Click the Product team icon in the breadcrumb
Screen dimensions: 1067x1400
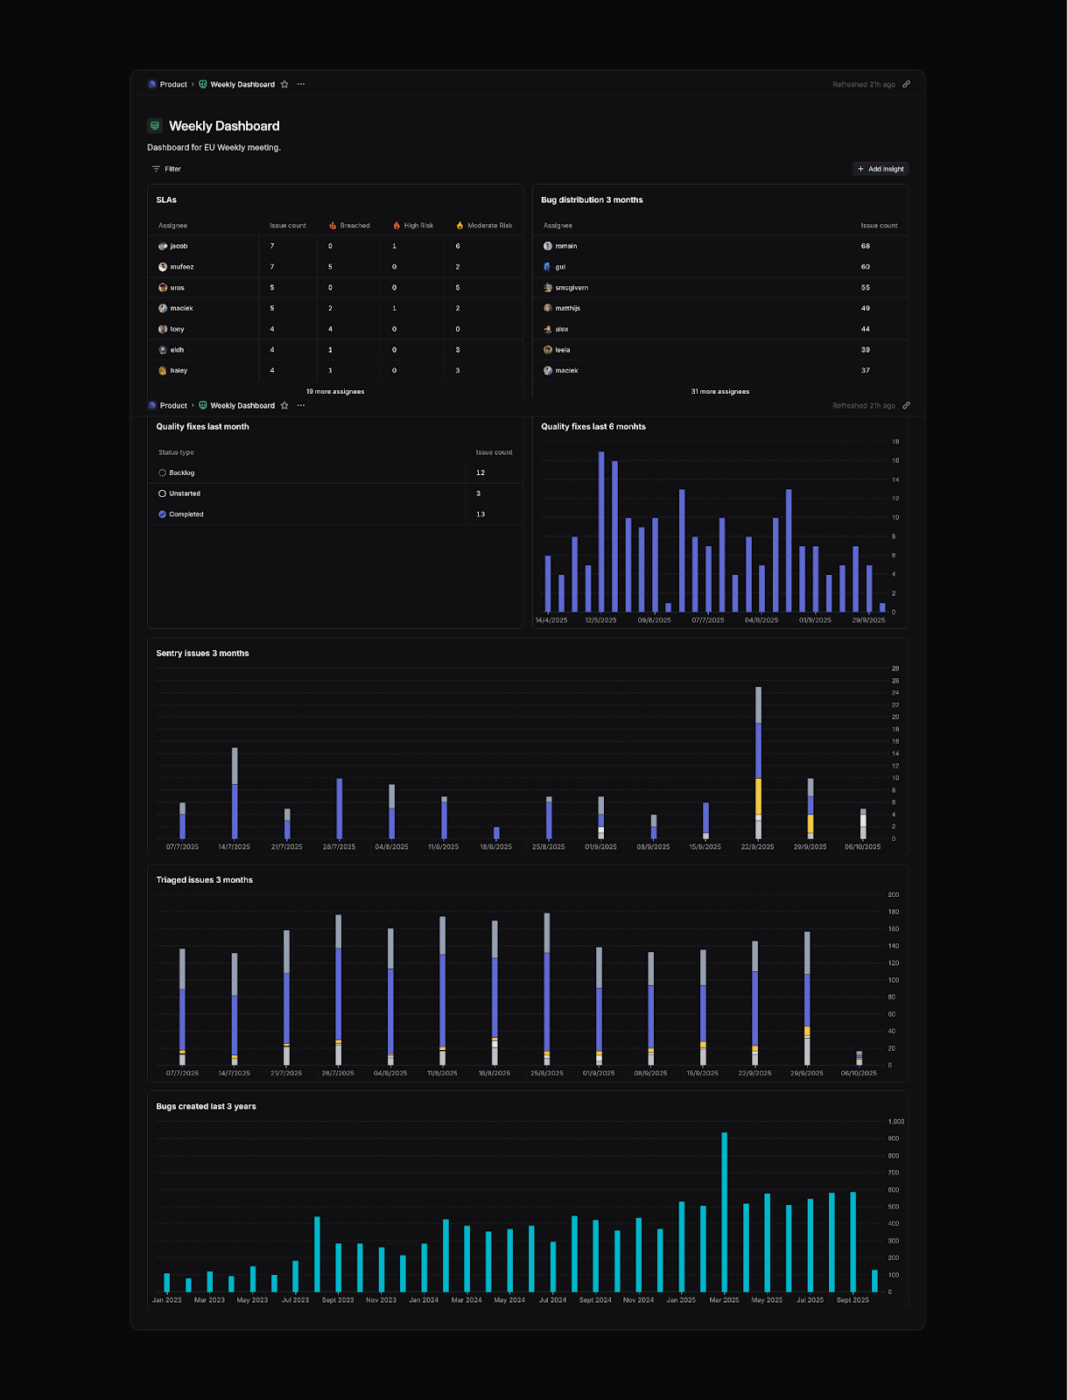click(153, 84)
